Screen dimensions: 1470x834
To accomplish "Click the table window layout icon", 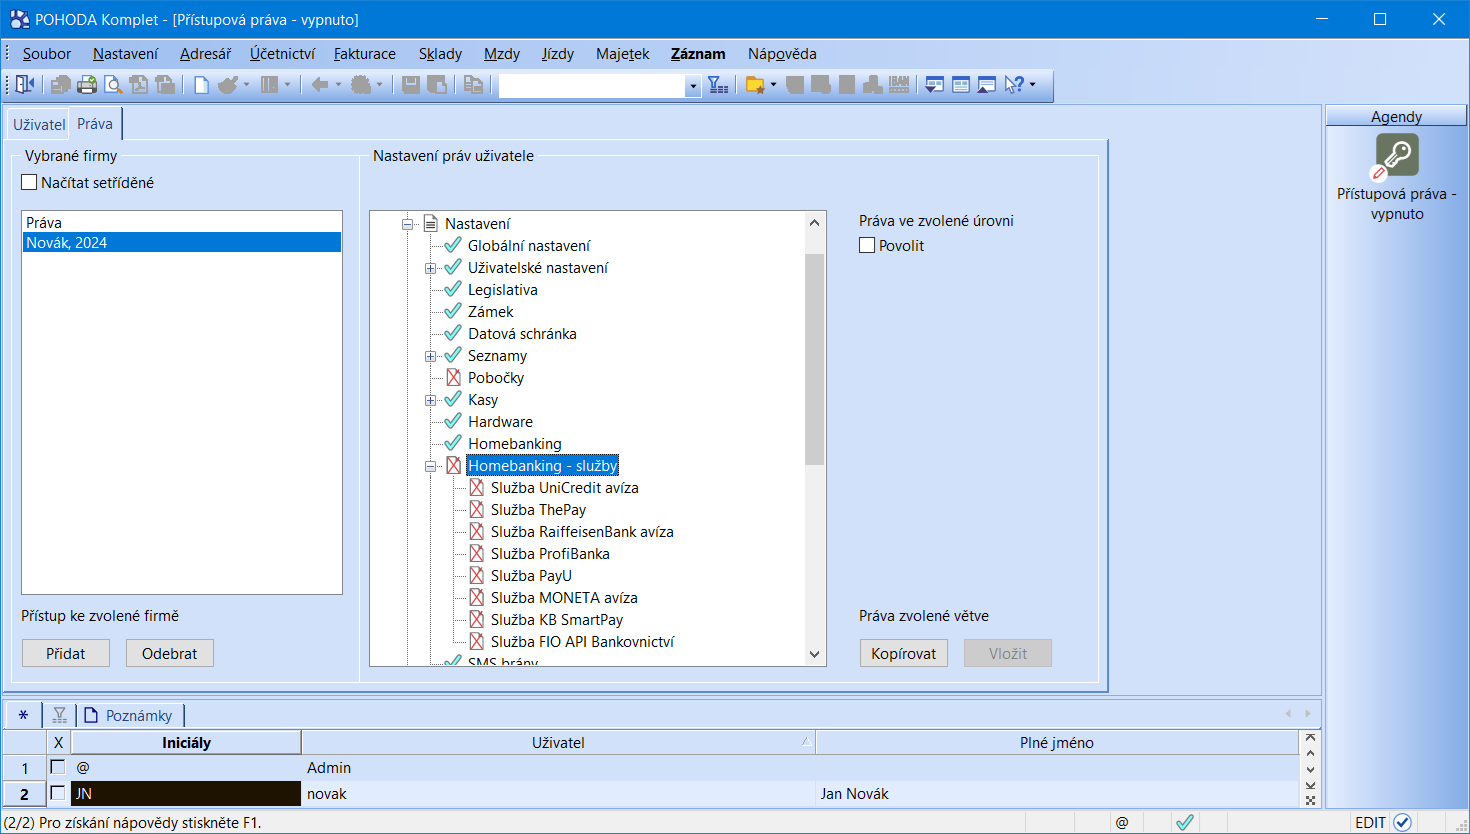I will pos(961,85).
